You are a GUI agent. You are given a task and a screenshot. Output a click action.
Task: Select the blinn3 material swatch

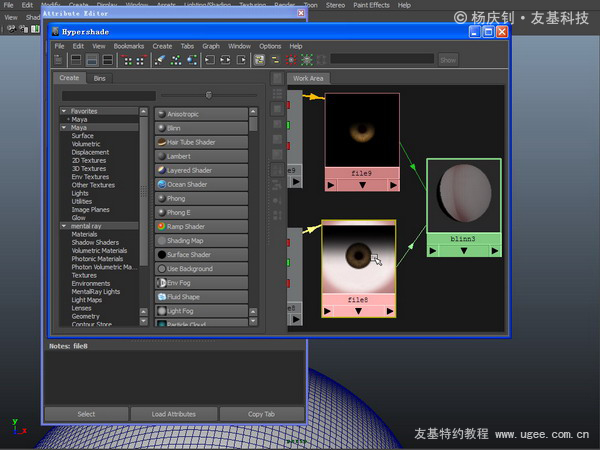point(464,196)
